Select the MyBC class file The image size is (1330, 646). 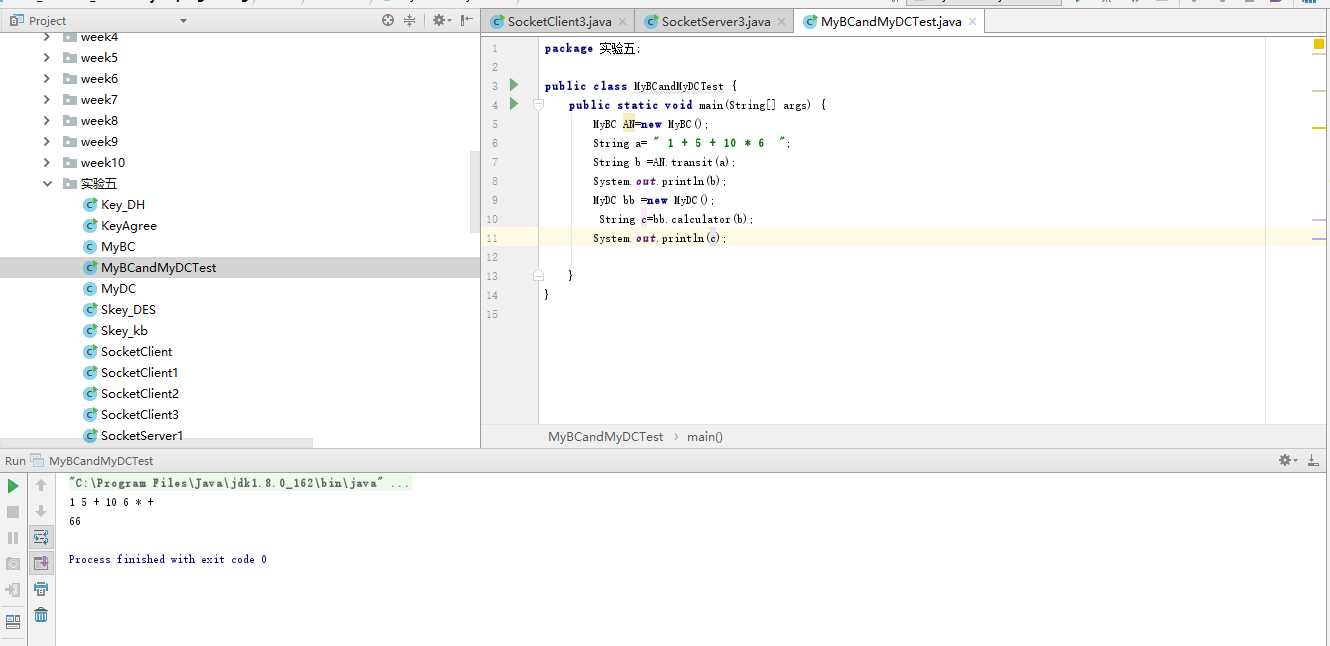coord(118,247)
